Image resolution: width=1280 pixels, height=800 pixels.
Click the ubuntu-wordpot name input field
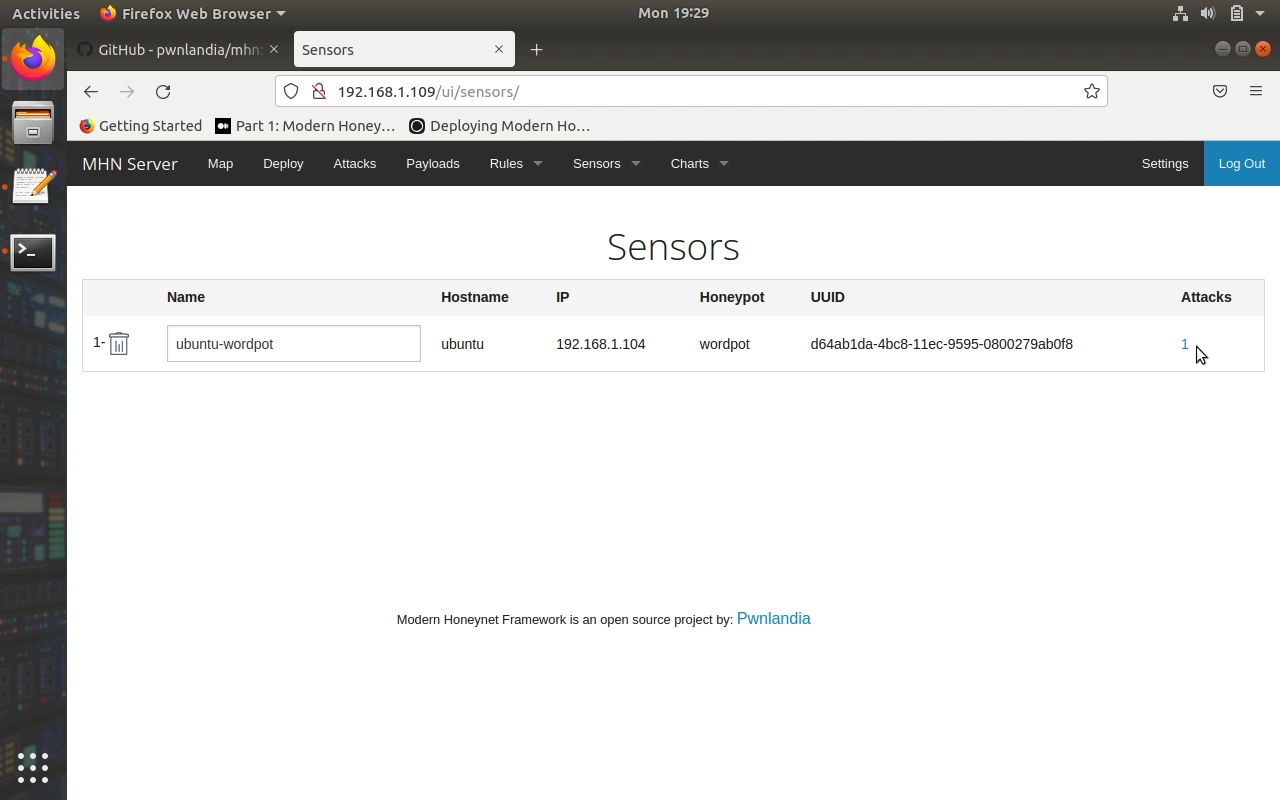point(293,344)
